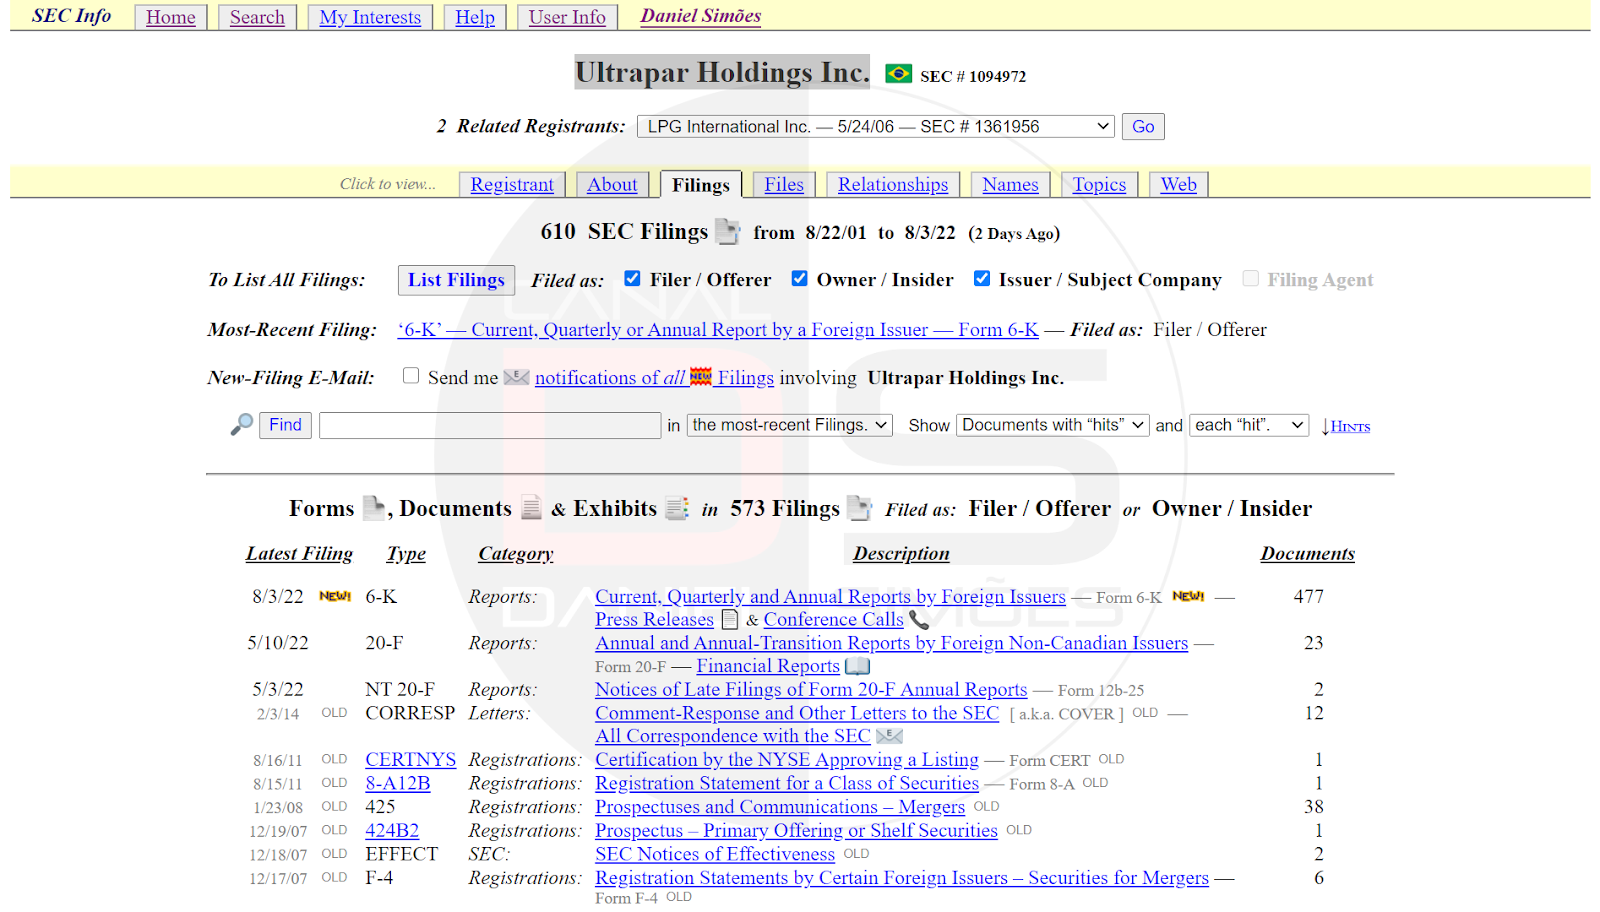Click the find text input field
The width and height of the screenshot is (1600, 912).
tap(490, 425)
